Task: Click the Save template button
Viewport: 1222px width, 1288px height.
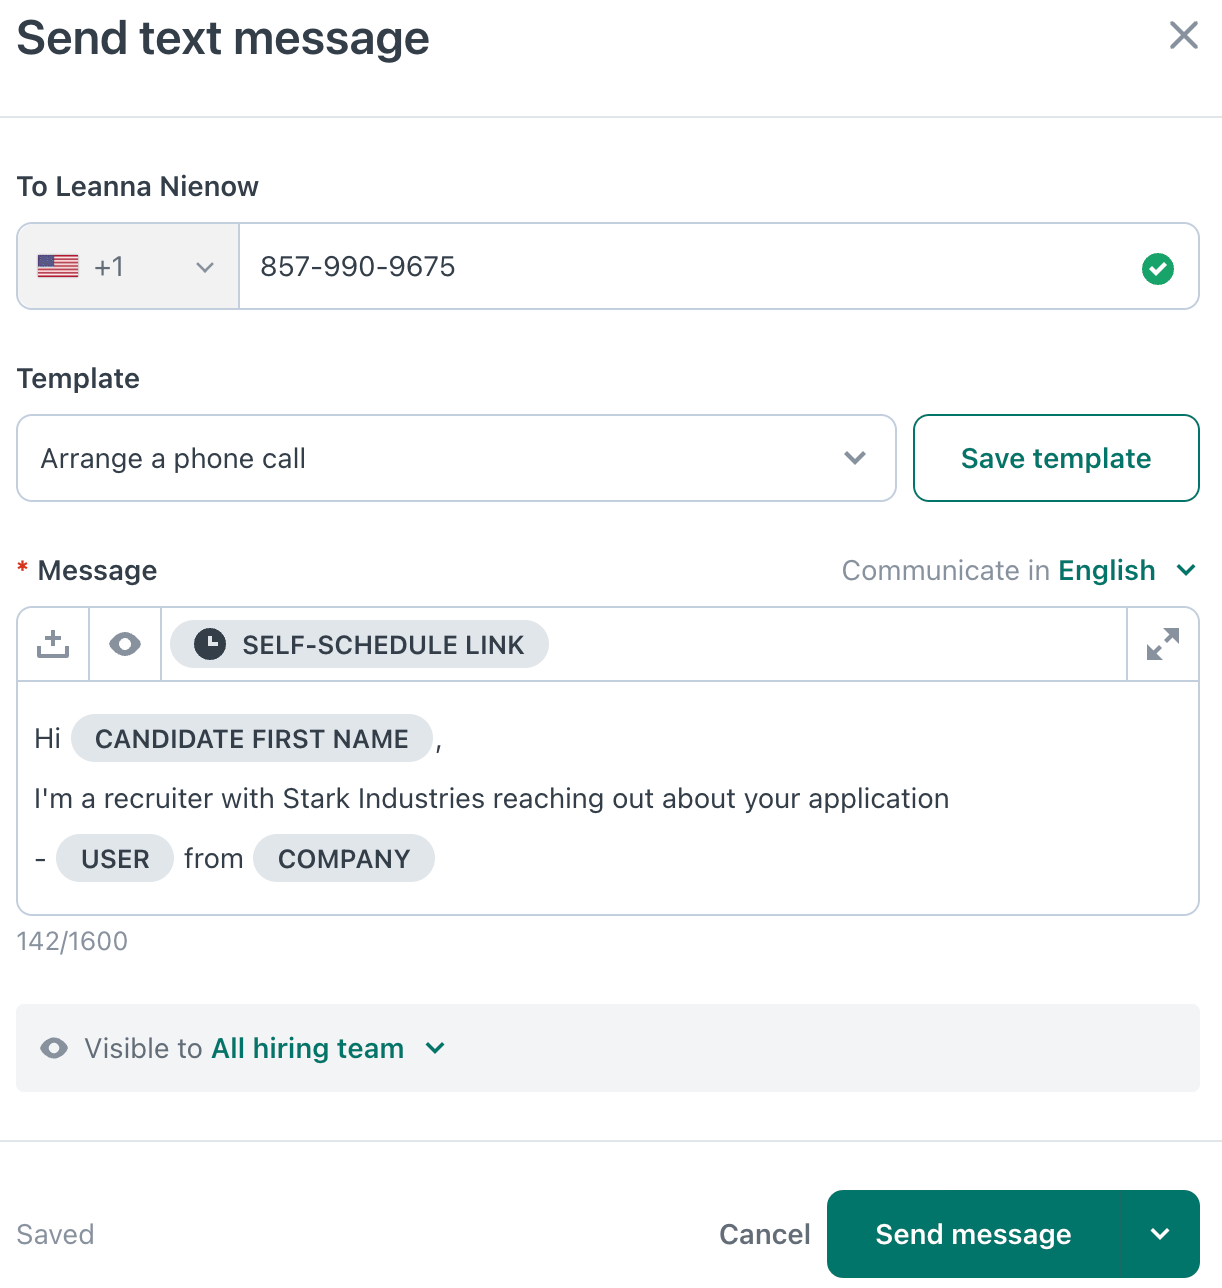Action: tap(1056, 458)
